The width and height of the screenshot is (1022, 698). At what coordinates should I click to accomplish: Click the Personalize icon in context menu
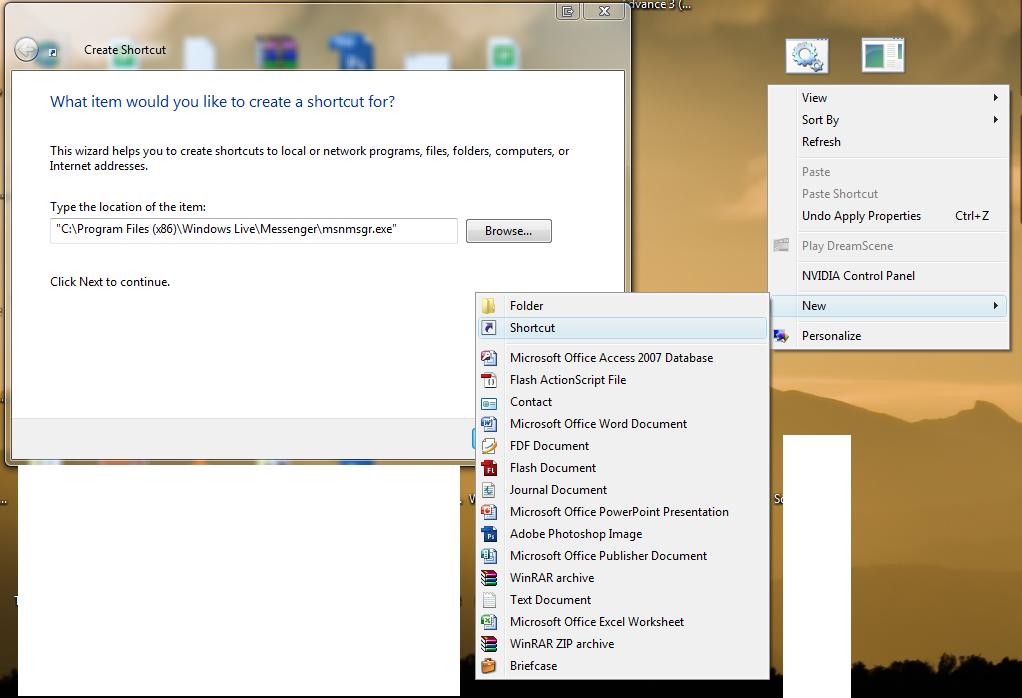pyautogui.click(x=781, y=336)
